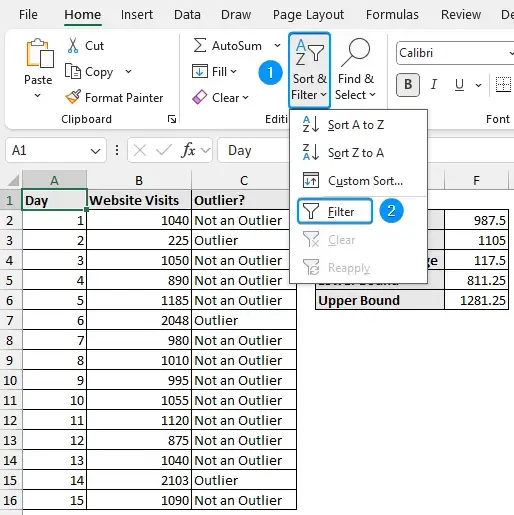
Task: Expand the Paste options arrow
Action: tap(38, 96)
